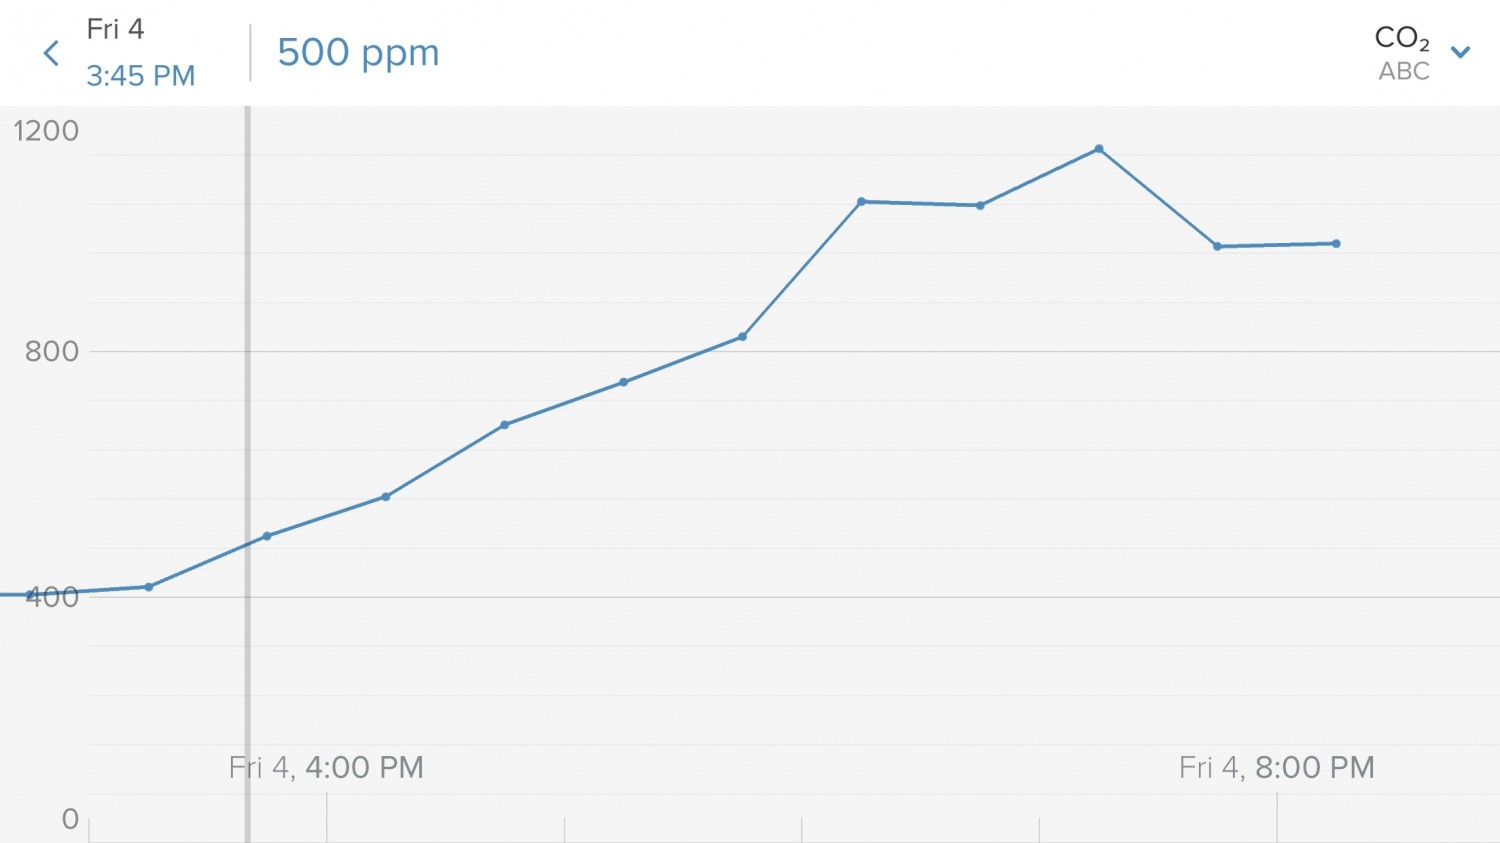Select the data point nearest the scrubber line
Viewport: 1500px width, 843px height.
(267, 536)
